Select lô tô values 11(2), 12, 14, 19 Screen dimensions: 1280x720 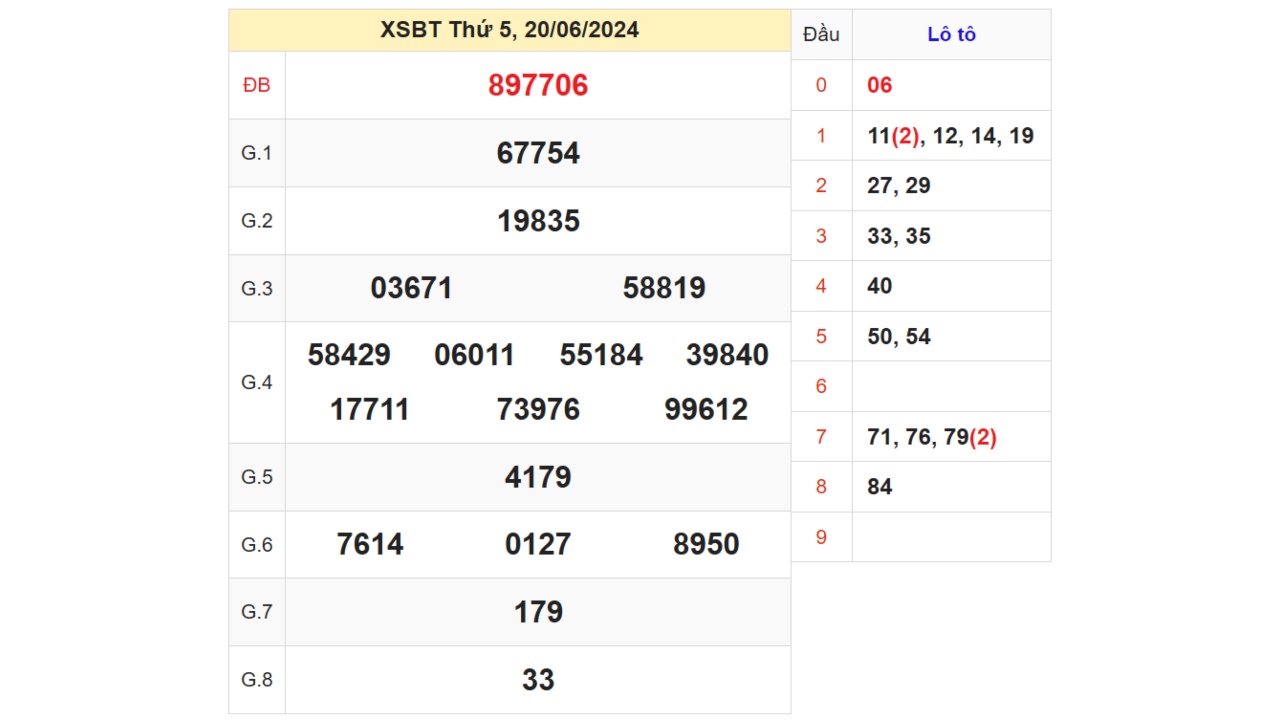[x=951, y=136]
